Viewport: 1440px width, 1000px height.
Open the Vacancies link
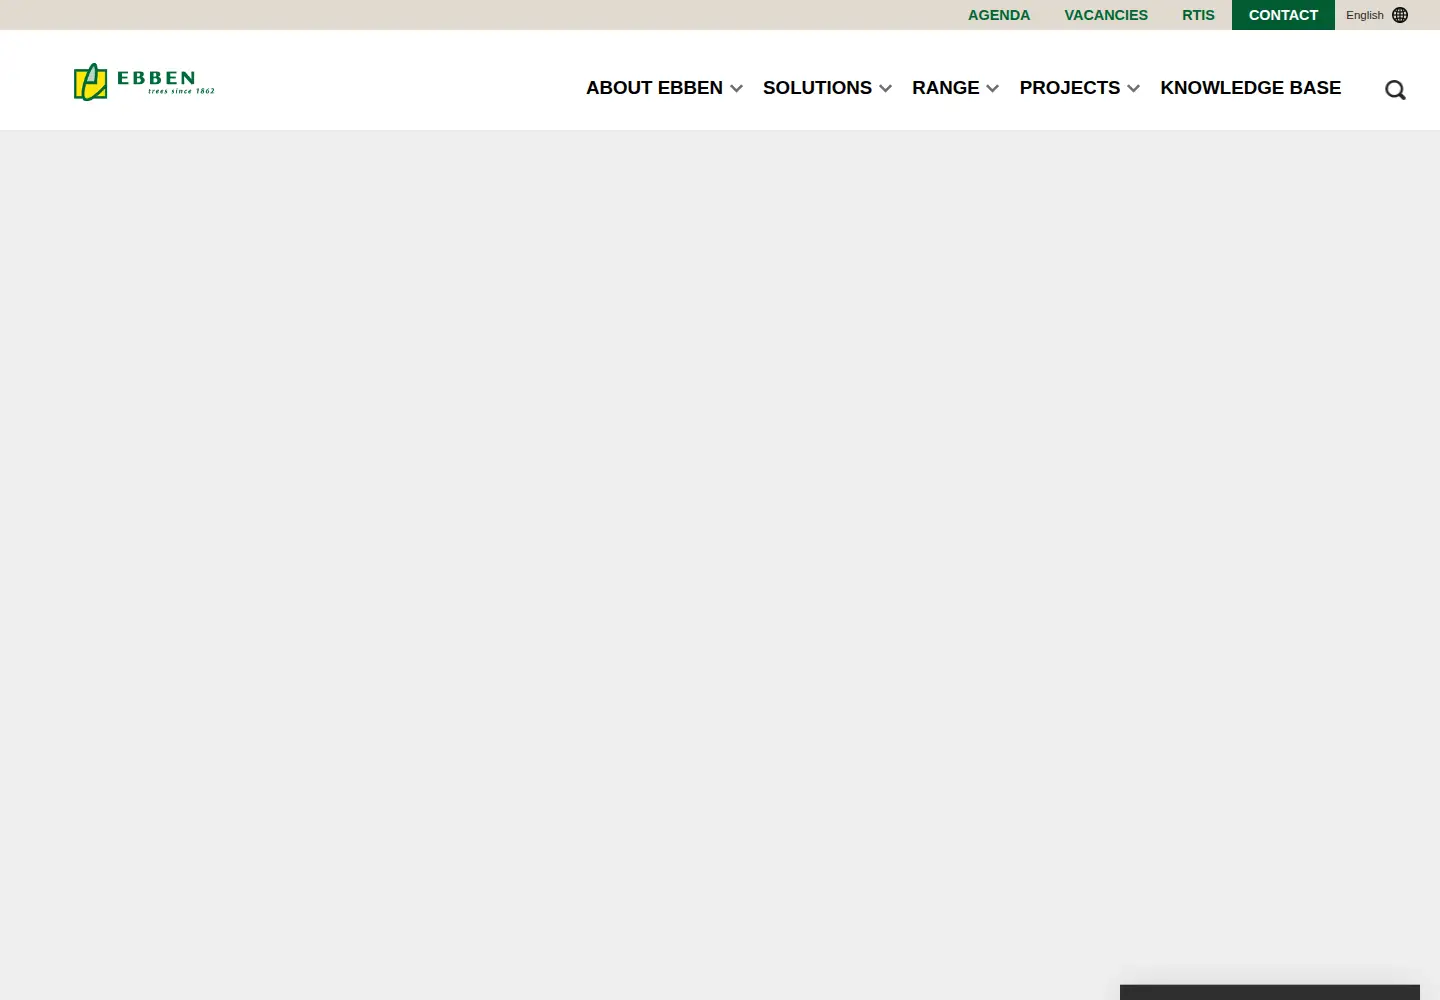click(1106, 15)
